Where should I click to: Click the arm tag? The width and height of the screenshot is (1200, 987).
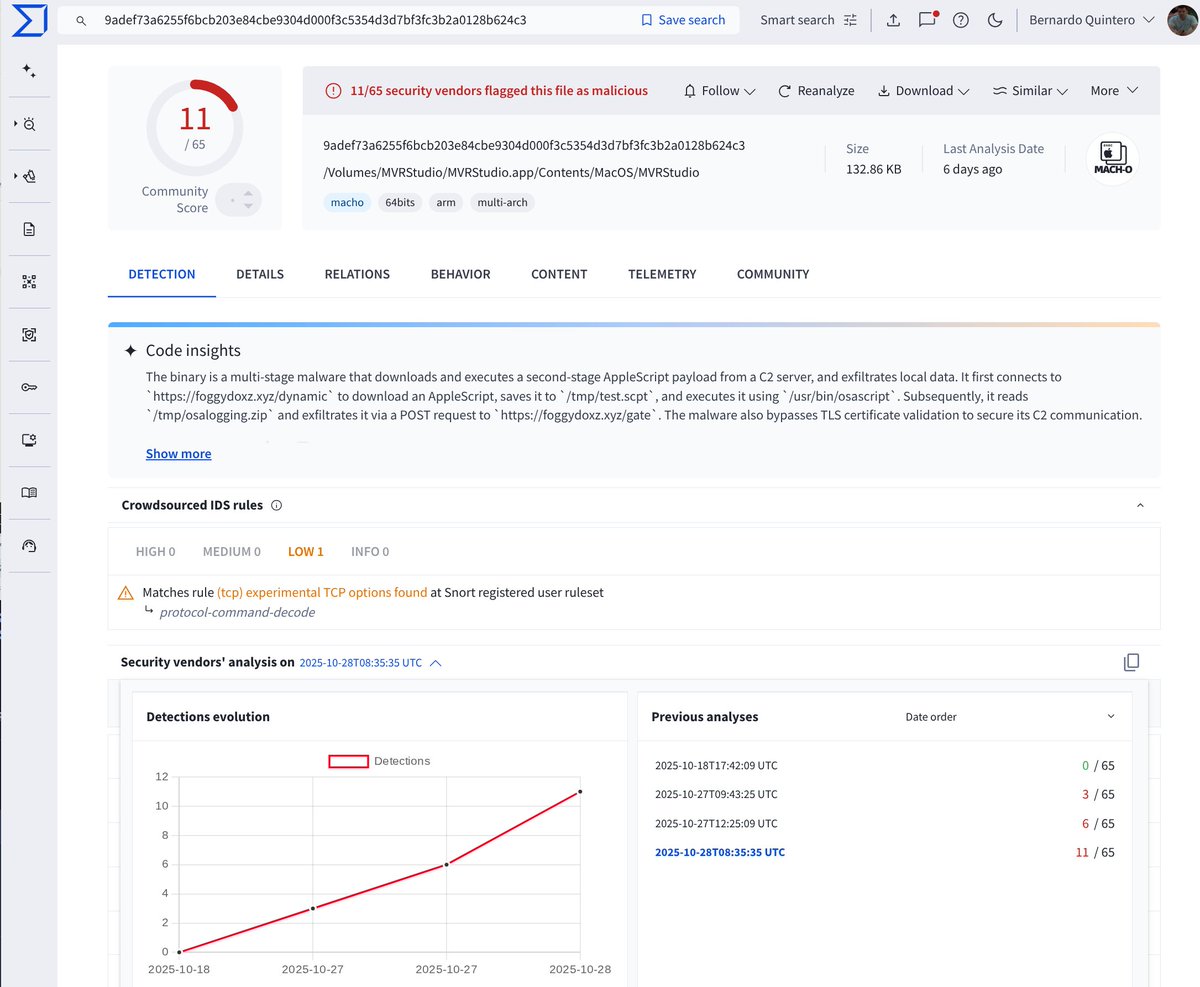point(446,202)
